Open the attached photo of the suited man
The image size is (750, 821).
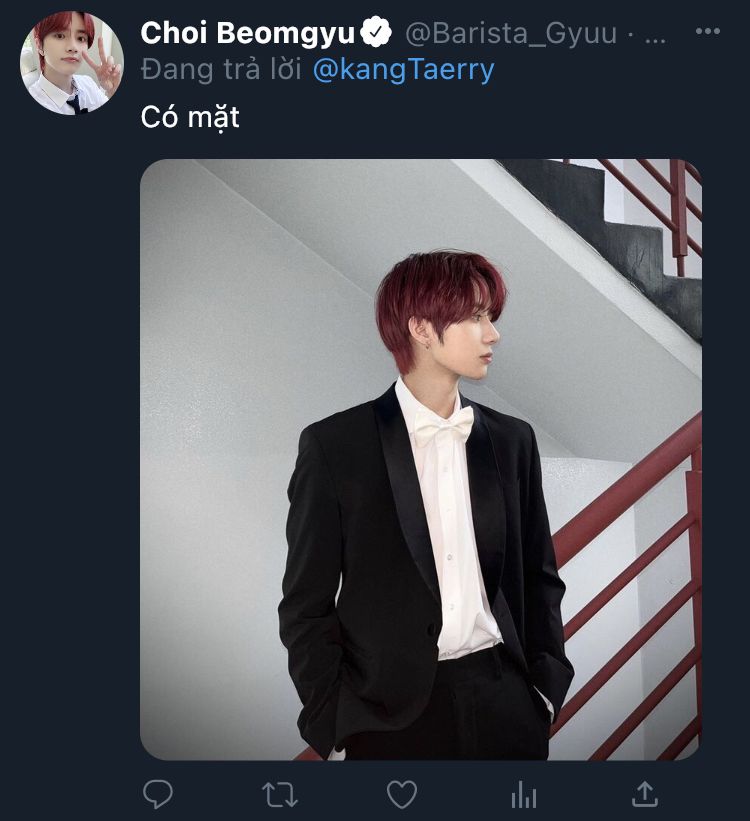[420, 459]
